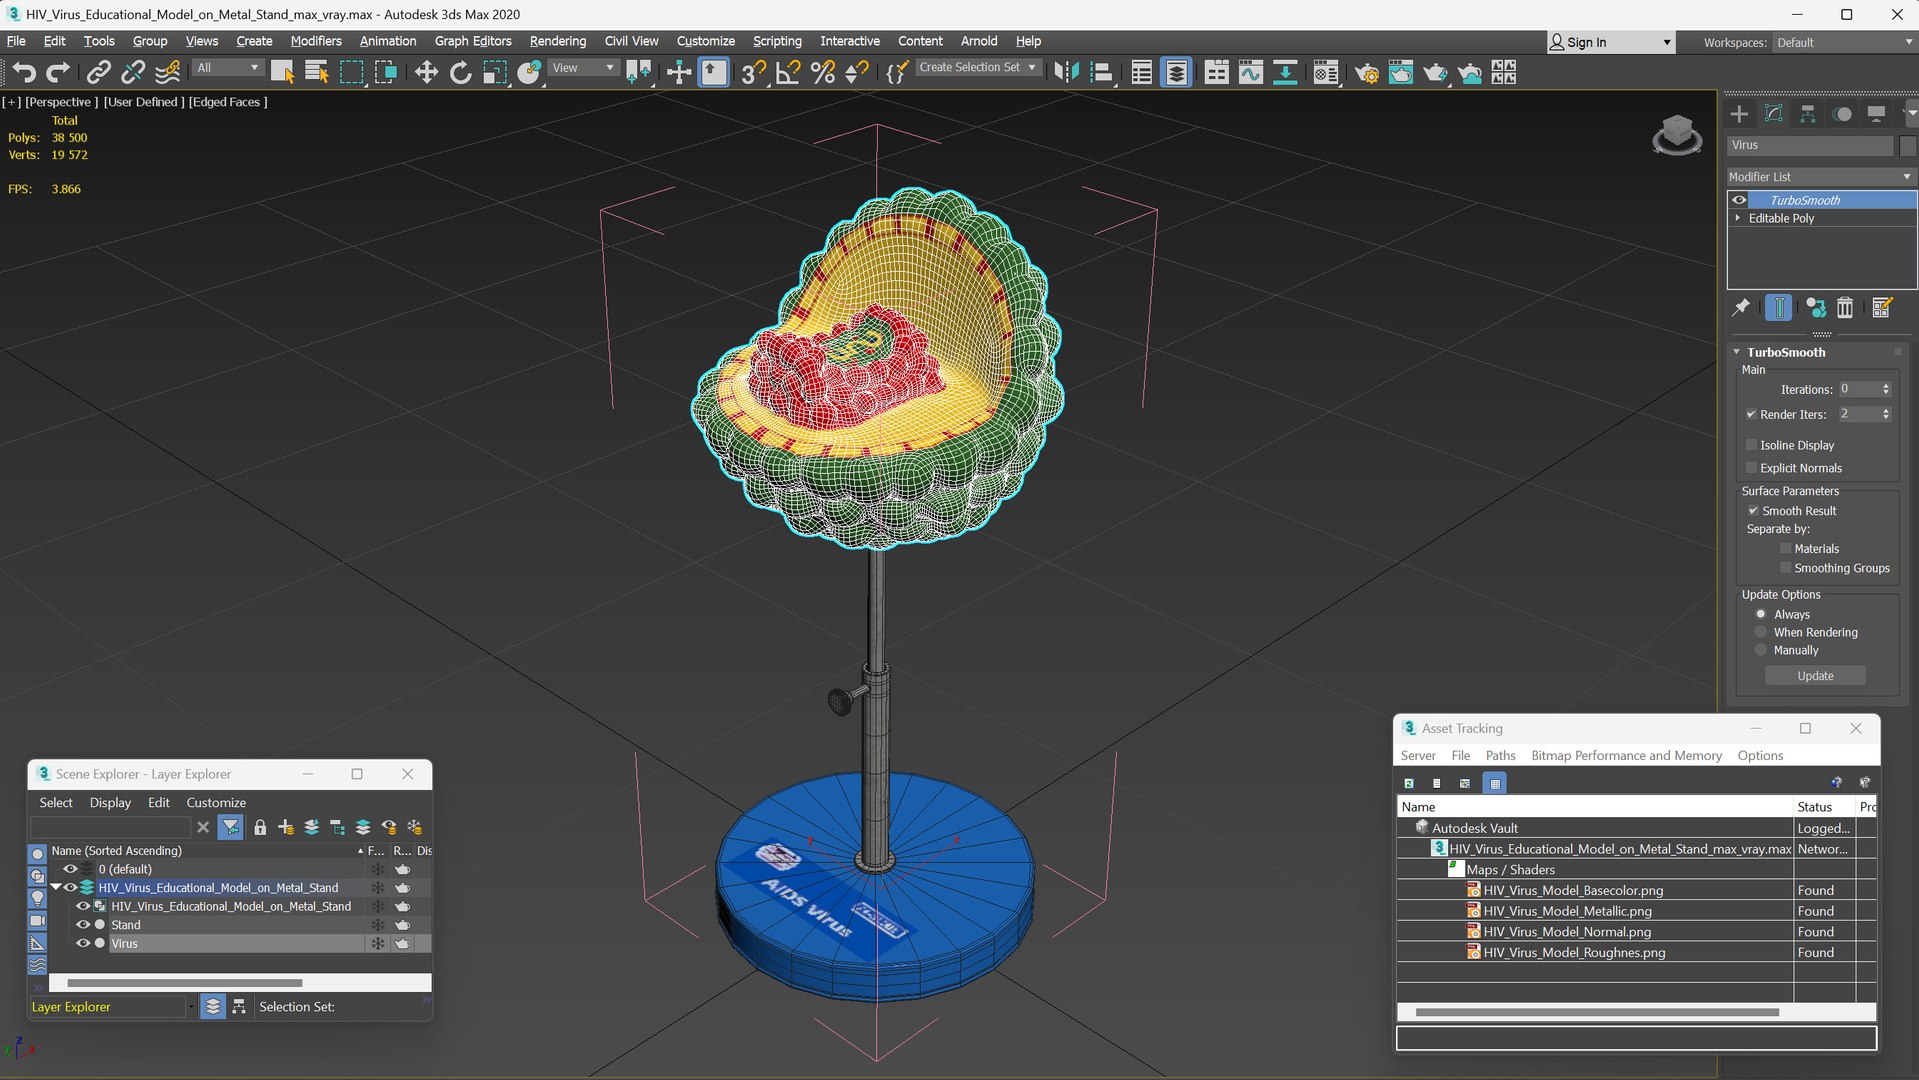Open the Create tab in command panel
Screen dimensions: 1919x1080
click(1739, 114)
